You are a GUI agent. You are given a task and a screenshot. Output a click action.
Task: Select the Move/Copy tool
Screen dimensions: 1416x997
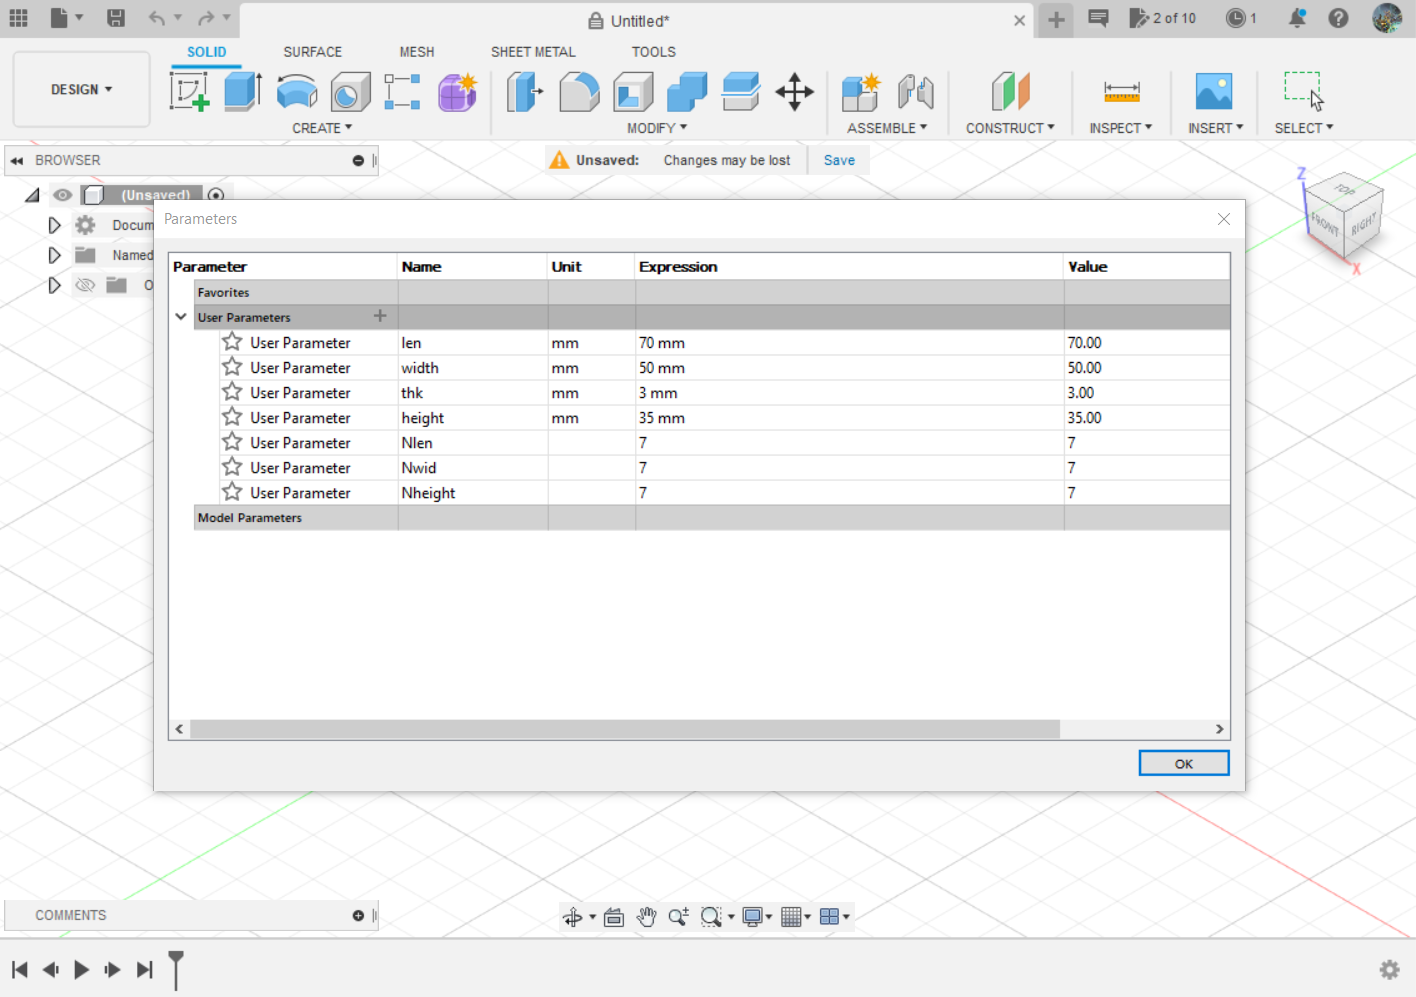pyautogui.click(x=795, y=92)
